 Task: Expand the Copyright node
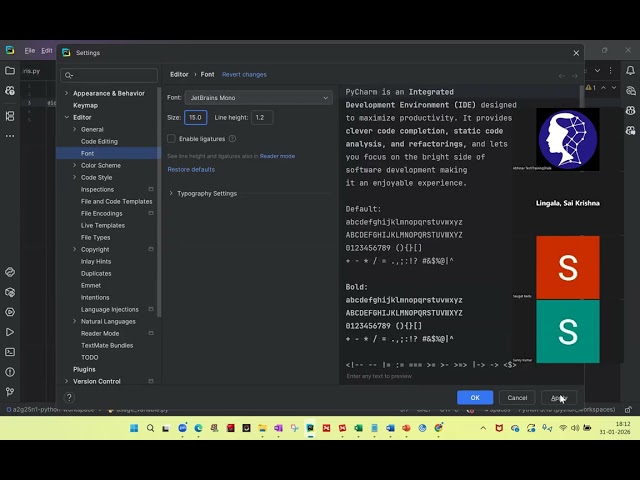click(74, 249)
